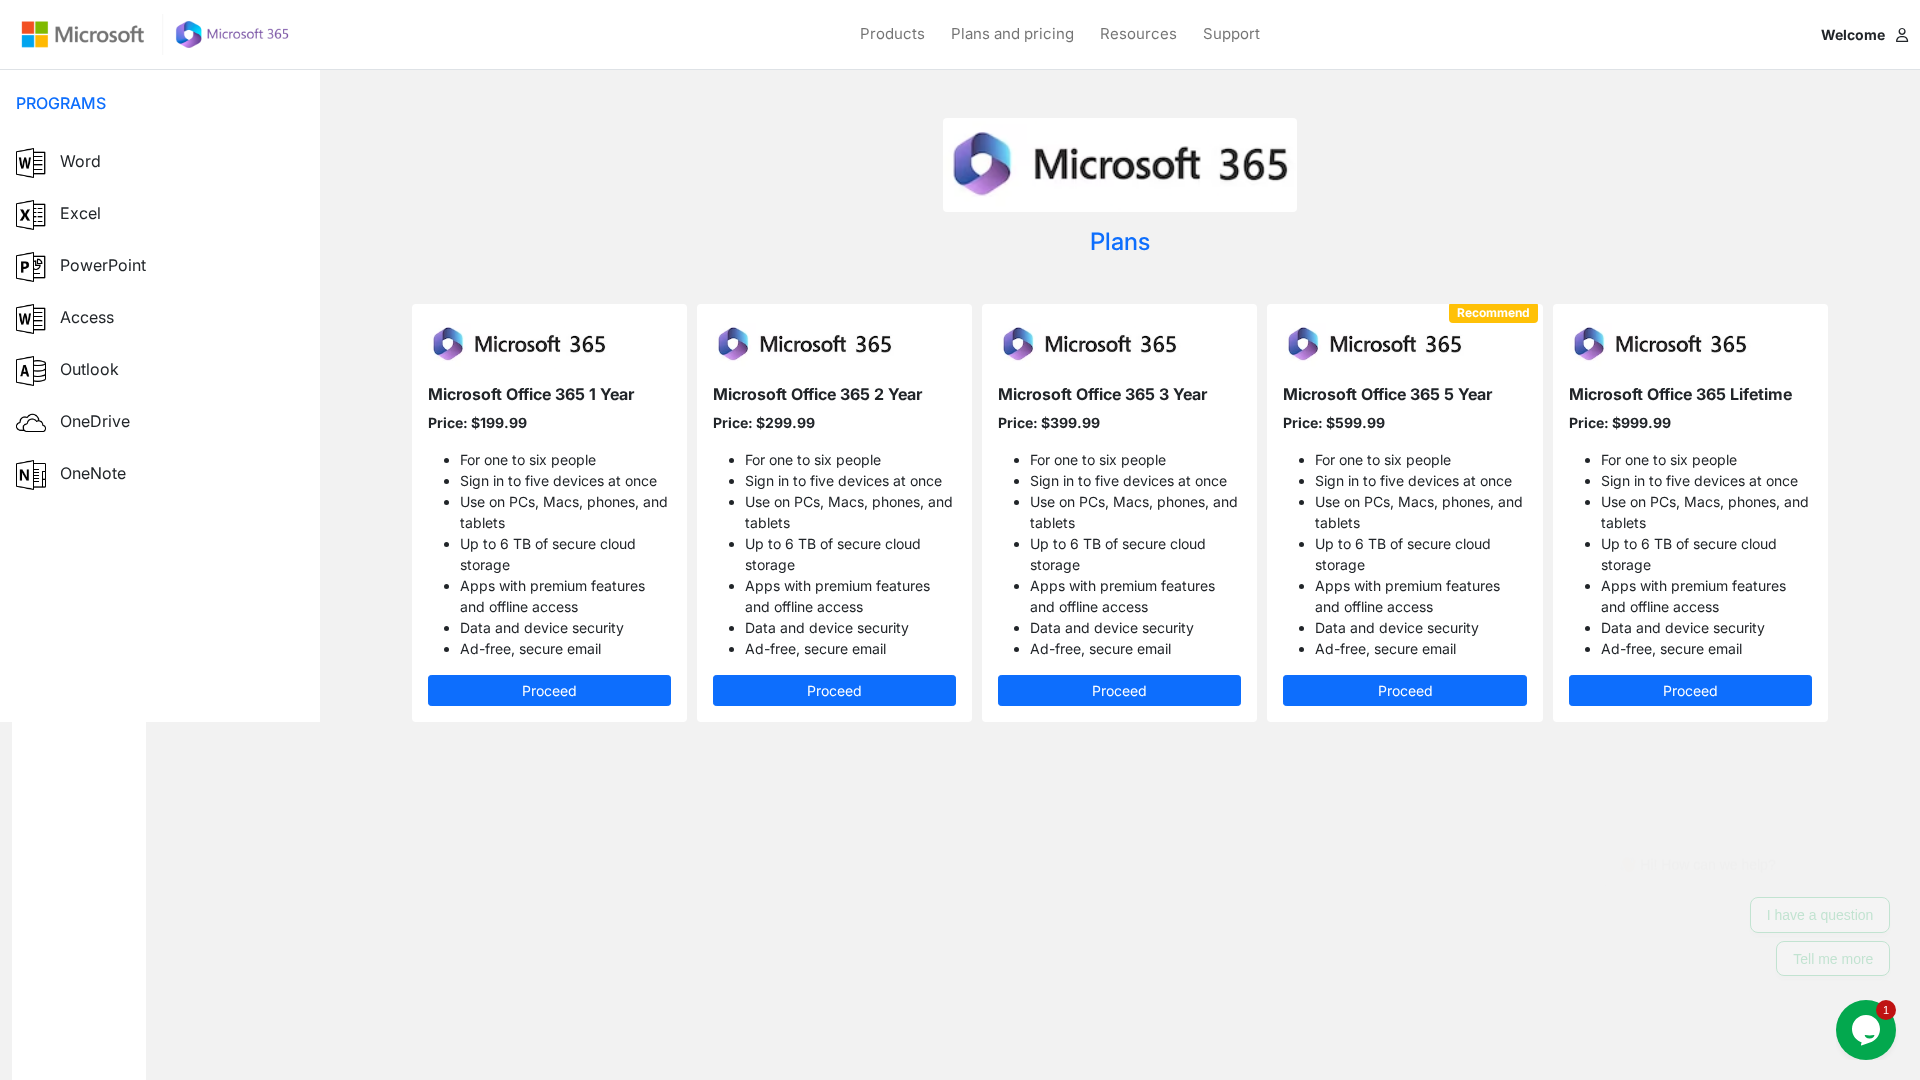Click the 'Price: $199.99' text
The width and height of the screenshot is (1920, 1080).
pyautogui.click(x=477, y=423)
